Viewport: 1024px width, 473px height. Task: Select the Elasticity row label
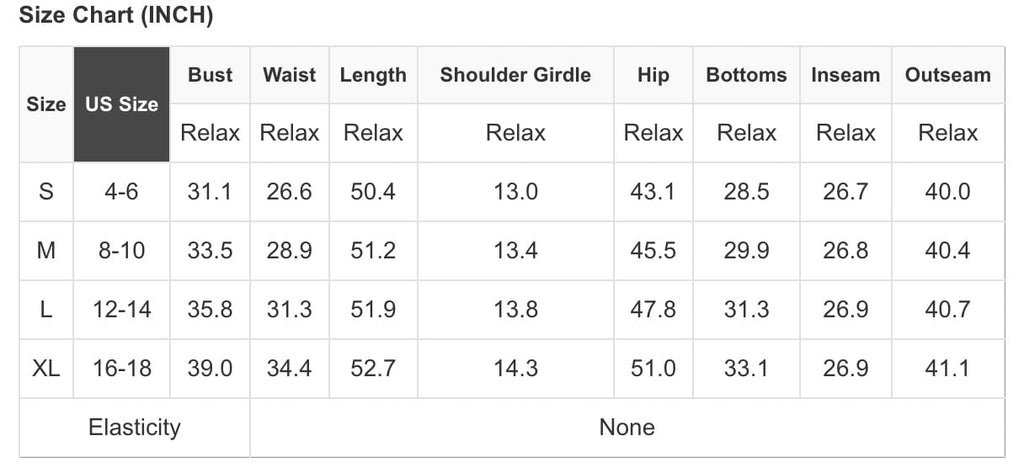(134, 428)
